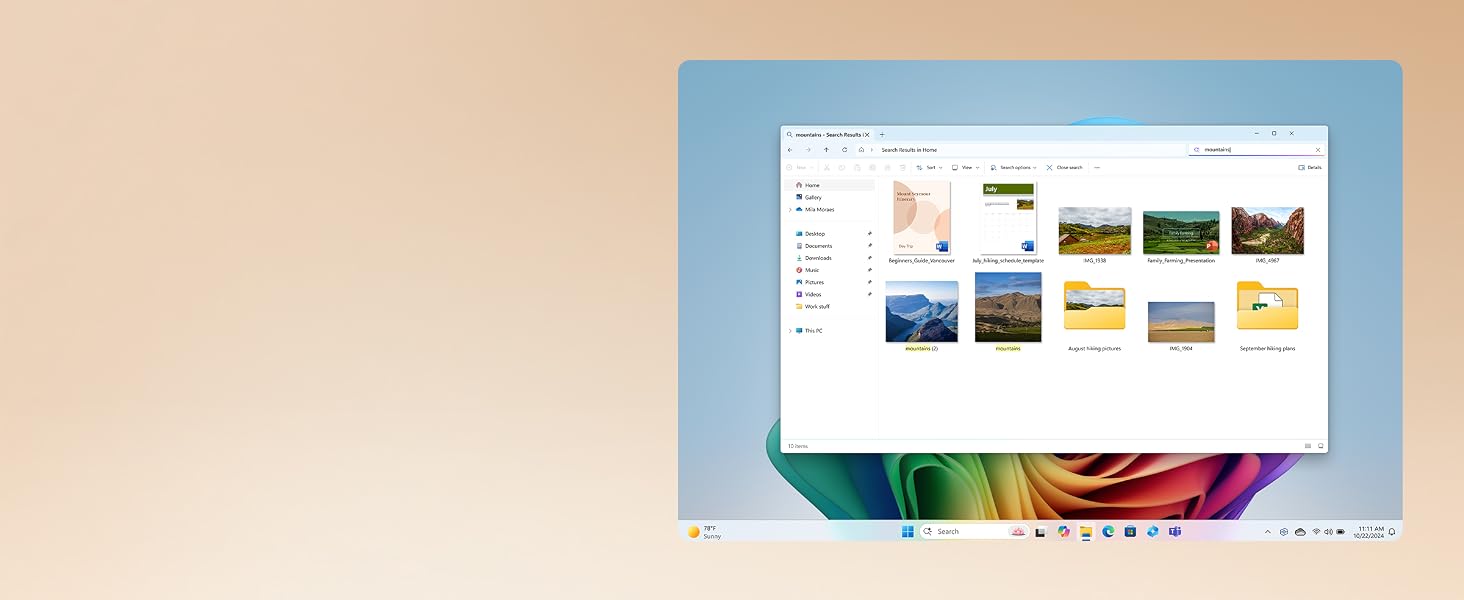Screen dimensions: 1464x600
Task: Open the See more (three dots) menu
Action: click(1097, 167)
